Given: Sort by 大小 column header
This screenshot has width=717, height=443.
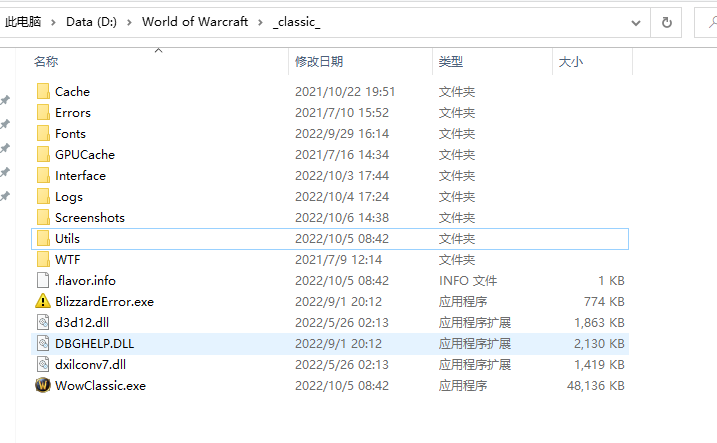Looking at the screenshot, I should 570,62.
